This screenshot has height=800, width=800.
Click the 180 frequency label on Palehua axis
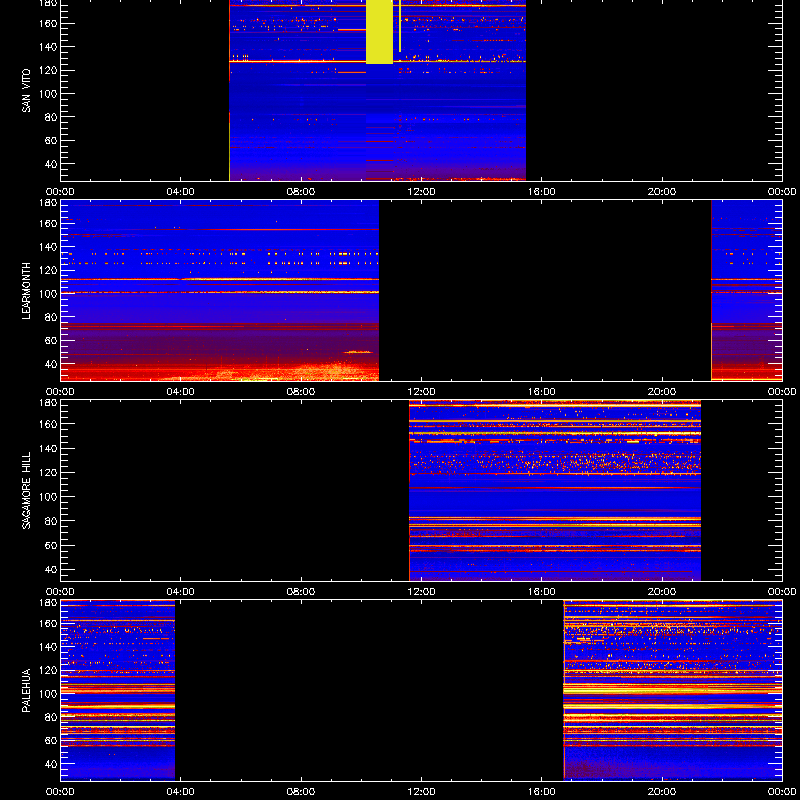tap(49, 603)
